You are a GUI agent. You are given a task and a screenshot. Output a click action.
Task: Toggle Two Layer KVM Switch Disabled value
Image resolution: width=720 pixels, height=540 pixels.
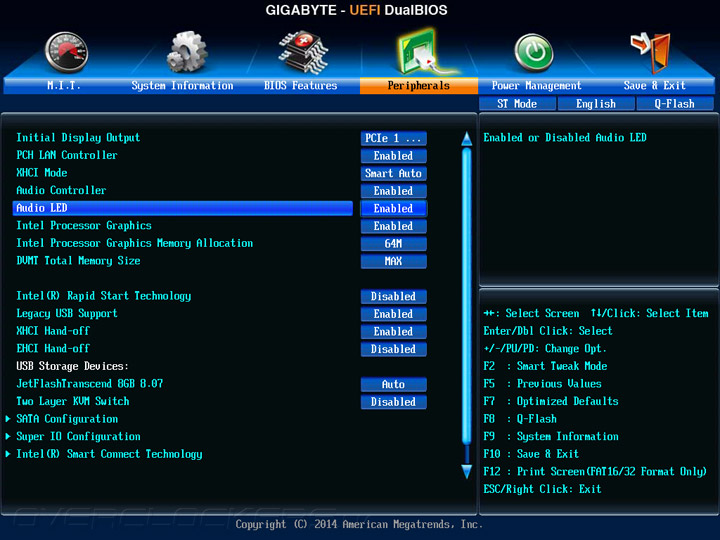pos(394,402)
